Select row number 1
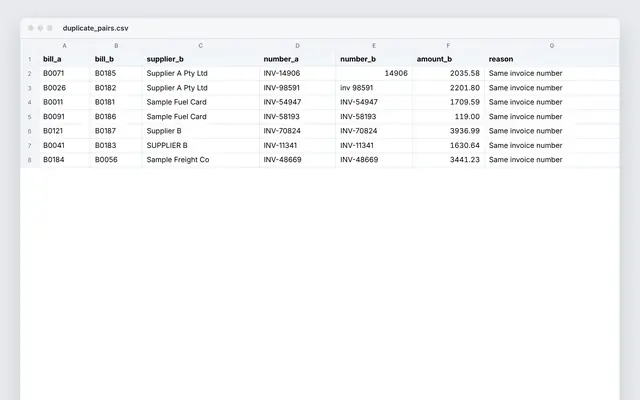The width and height of the screenshot is (640, 400). click(29, 59)
